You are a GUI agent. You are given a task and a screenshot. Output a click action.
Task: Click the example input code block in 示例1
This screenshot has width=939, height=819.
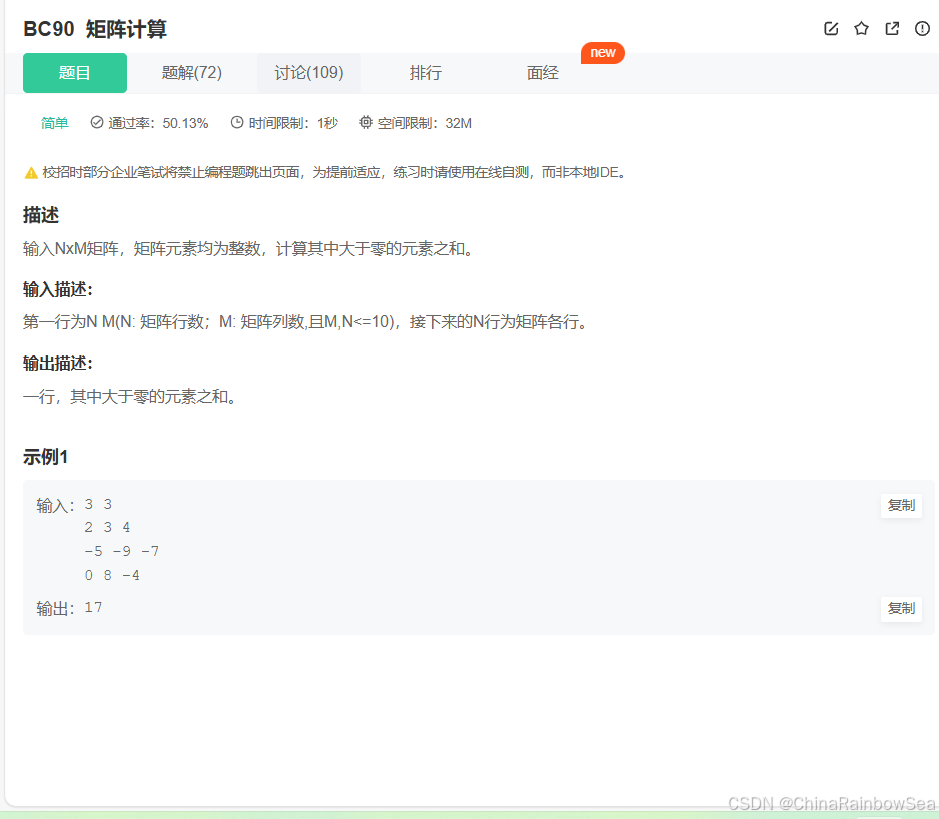(110, 539)
